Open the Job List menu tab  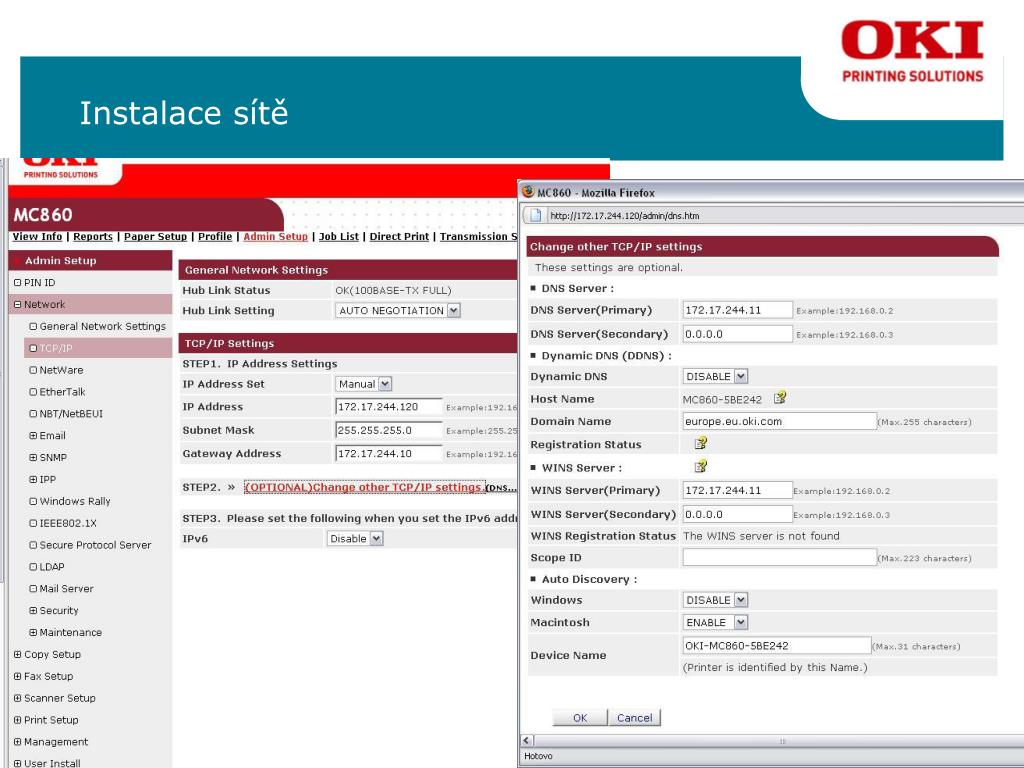[339, 236]
